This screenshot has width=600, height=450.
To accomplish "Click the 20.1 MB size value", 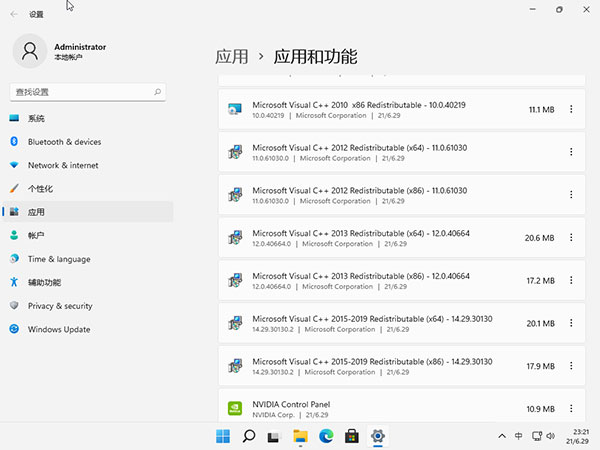I will tap(540, 324).
